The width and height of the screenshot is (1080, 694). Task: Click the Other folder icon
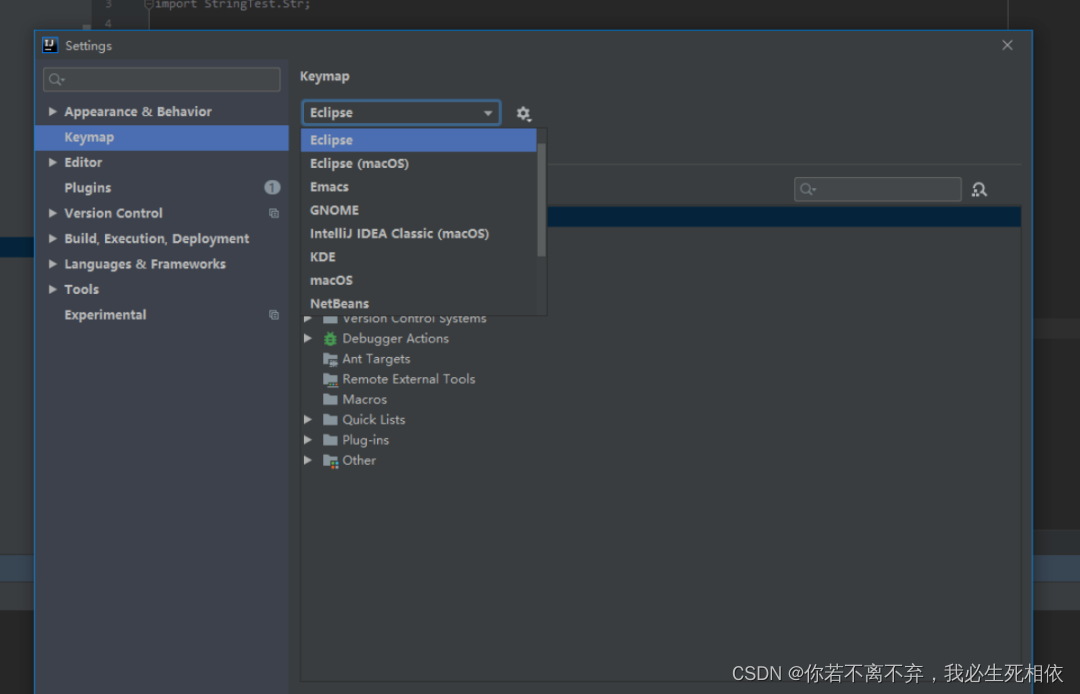point(331,461)
